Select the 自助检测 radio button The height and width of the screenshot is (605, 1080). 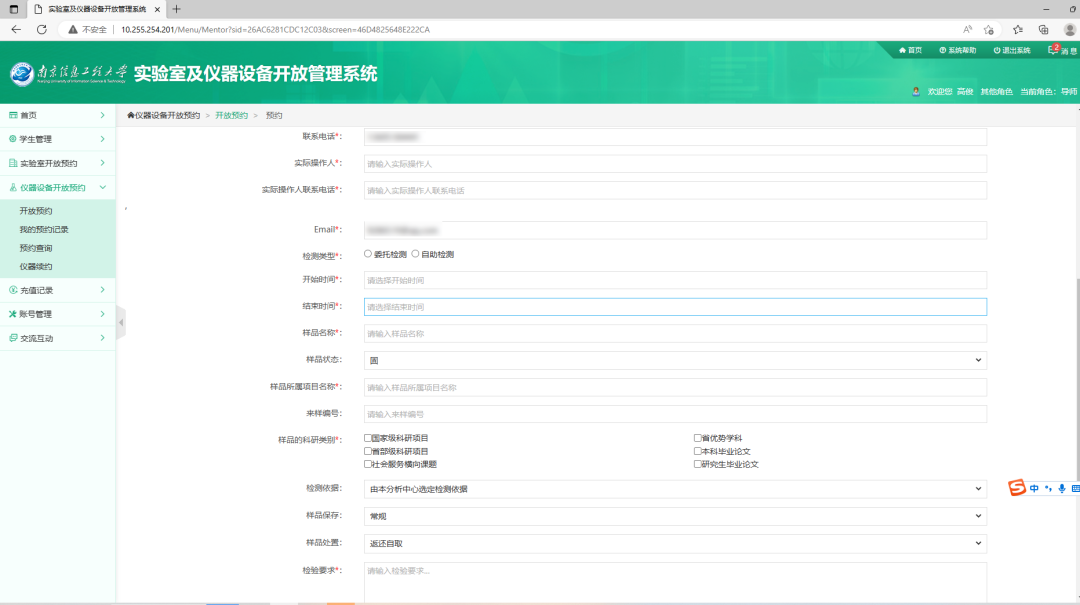tap(416, 254)
